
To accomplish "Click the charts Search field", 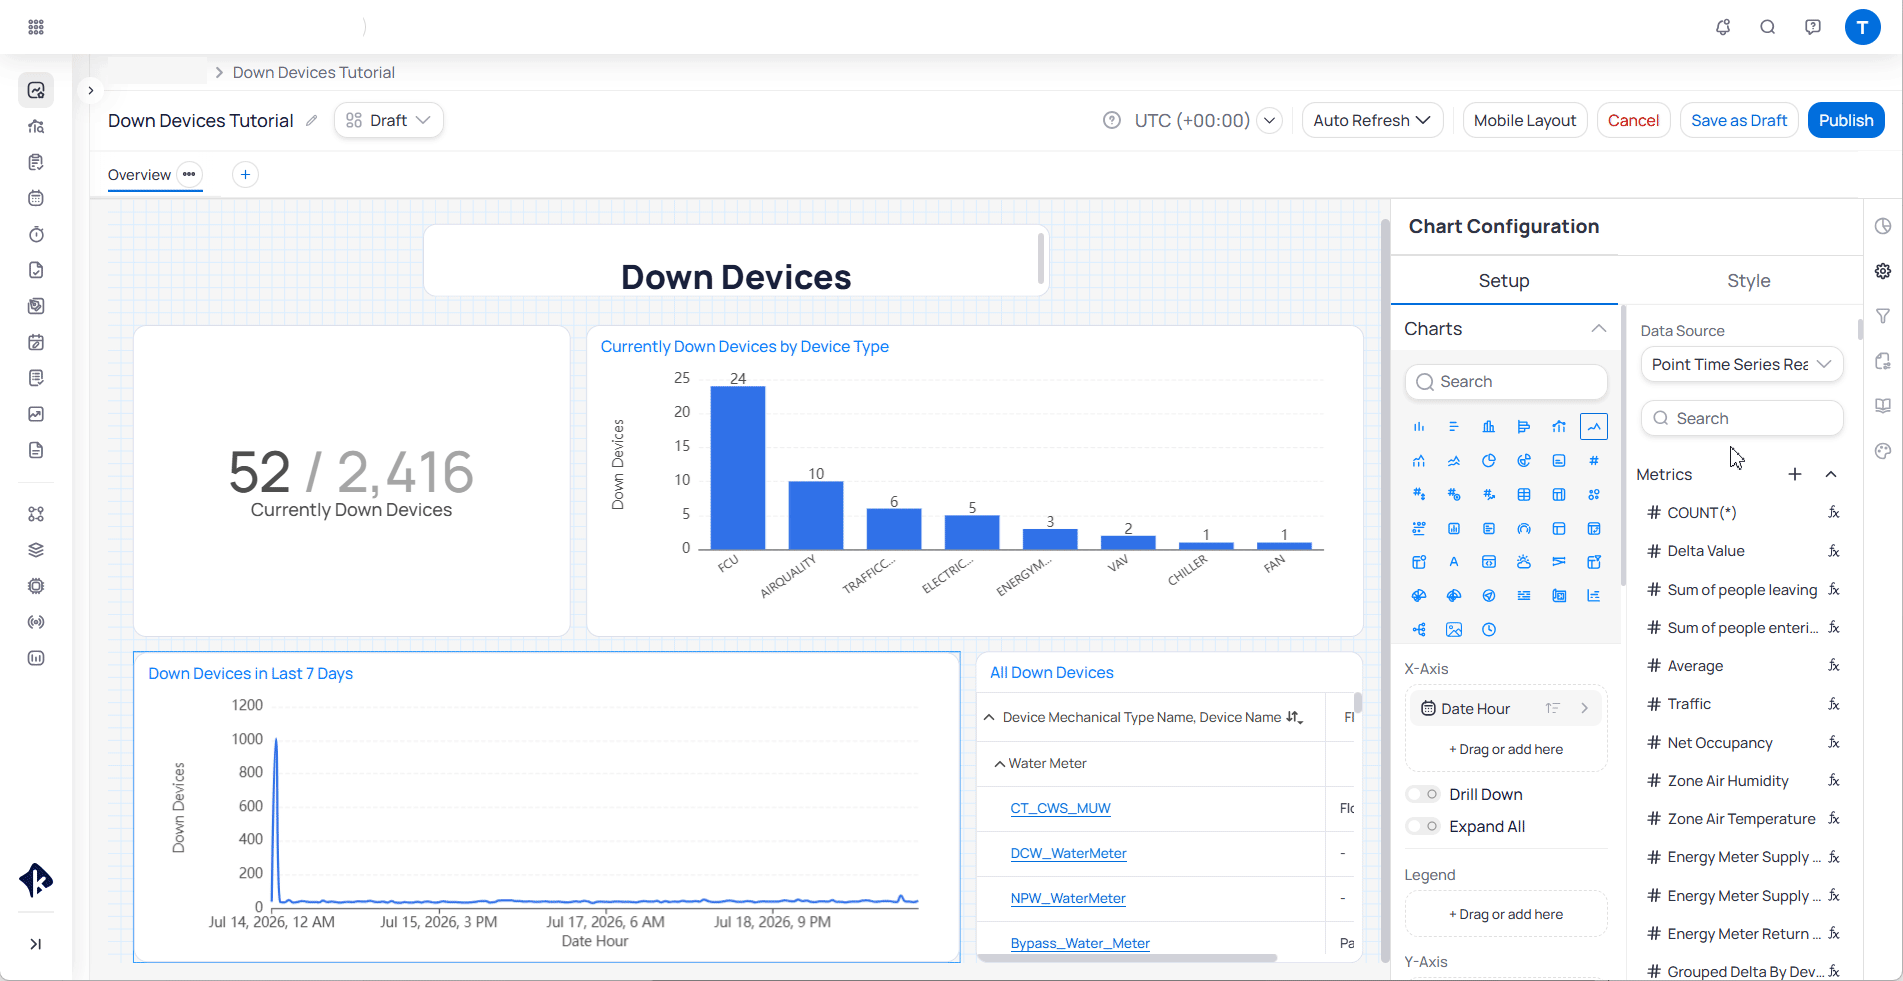I will pos(1506,382).
